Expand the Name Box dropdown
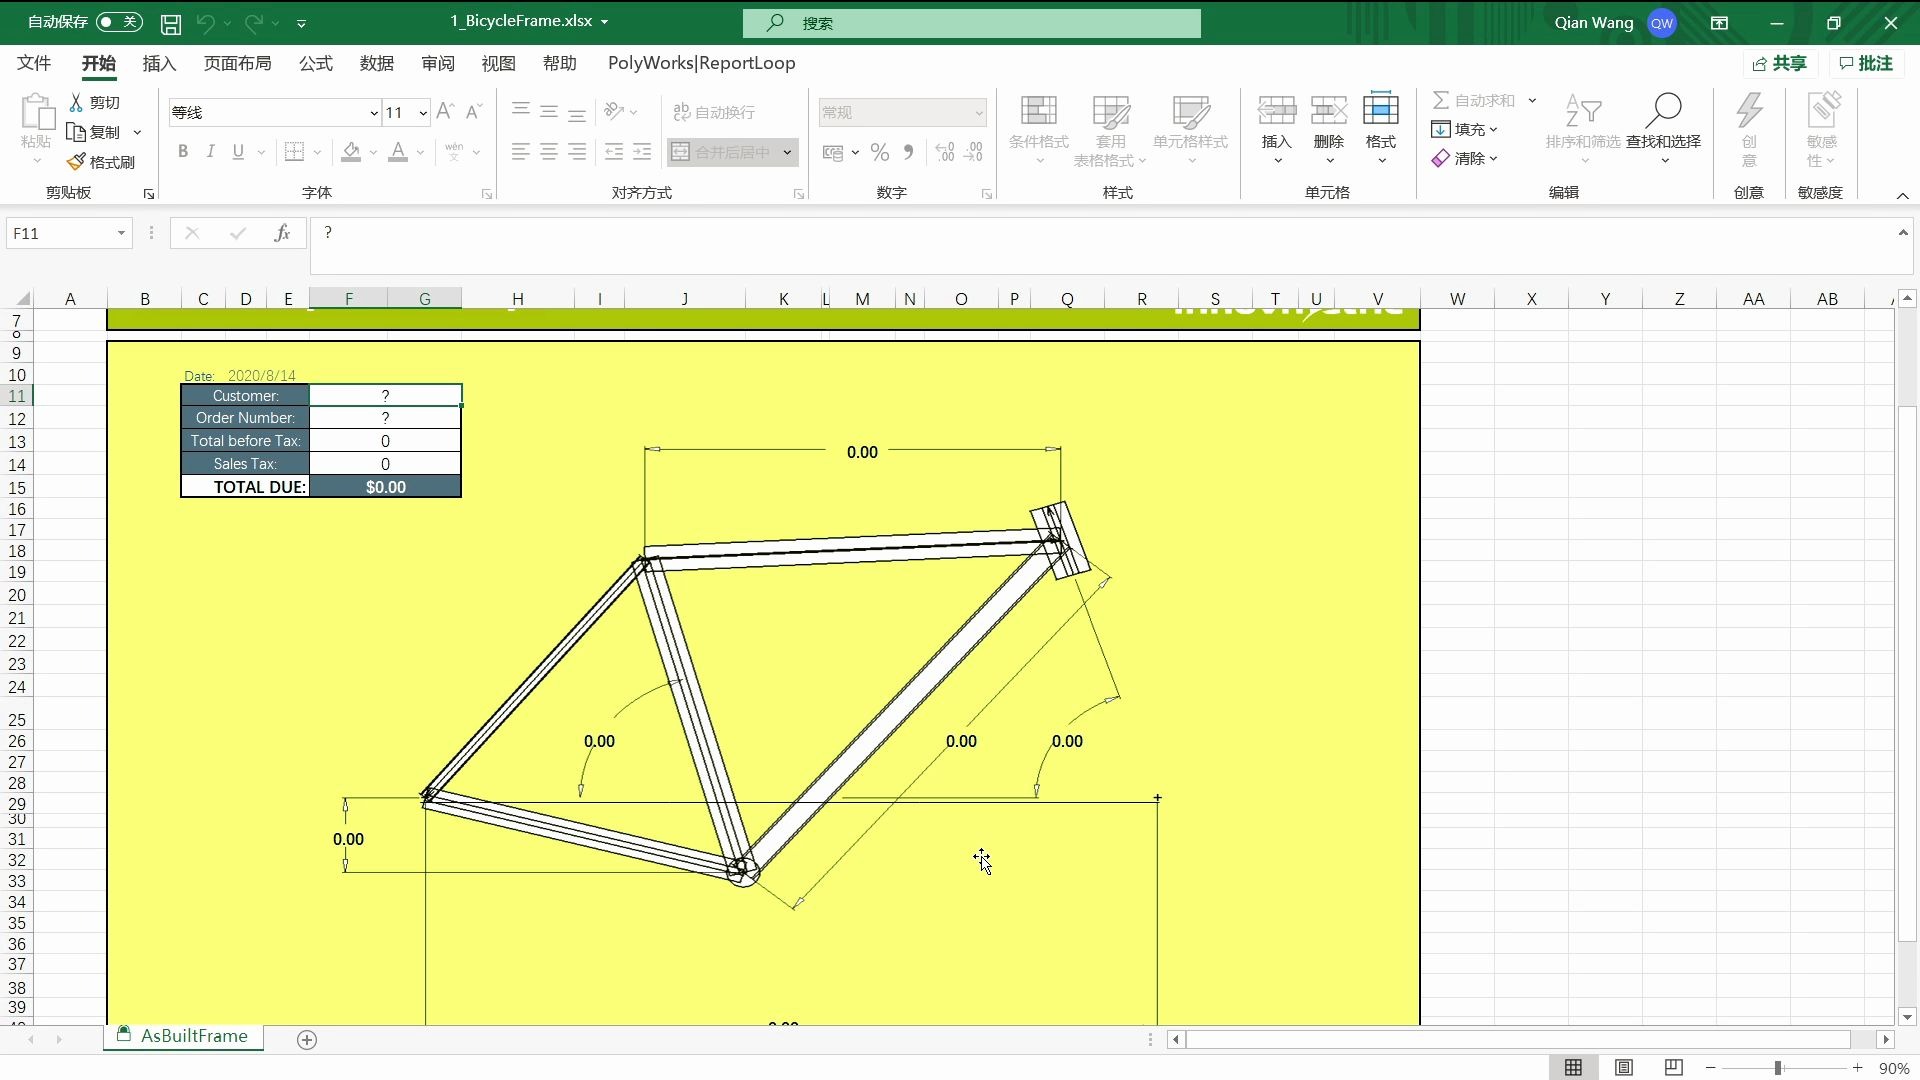Viewport: 1920px width, 1080px height. (x=121, y=233)
